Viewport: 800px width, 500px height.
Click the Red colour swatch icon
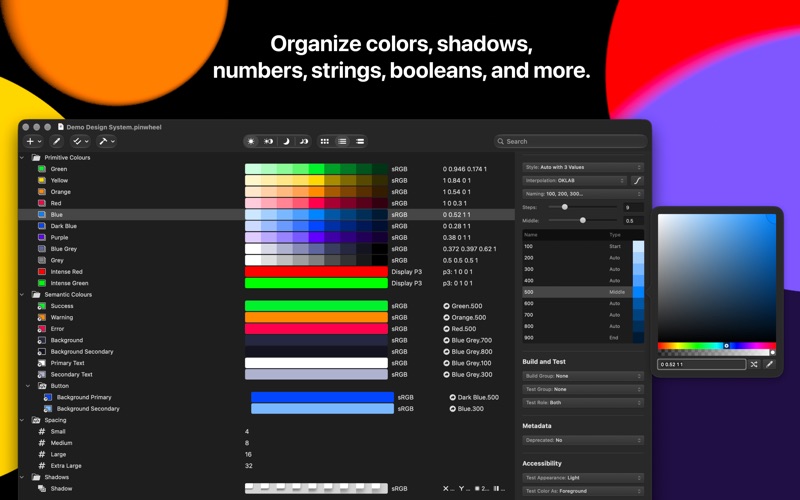pos(42,203)
